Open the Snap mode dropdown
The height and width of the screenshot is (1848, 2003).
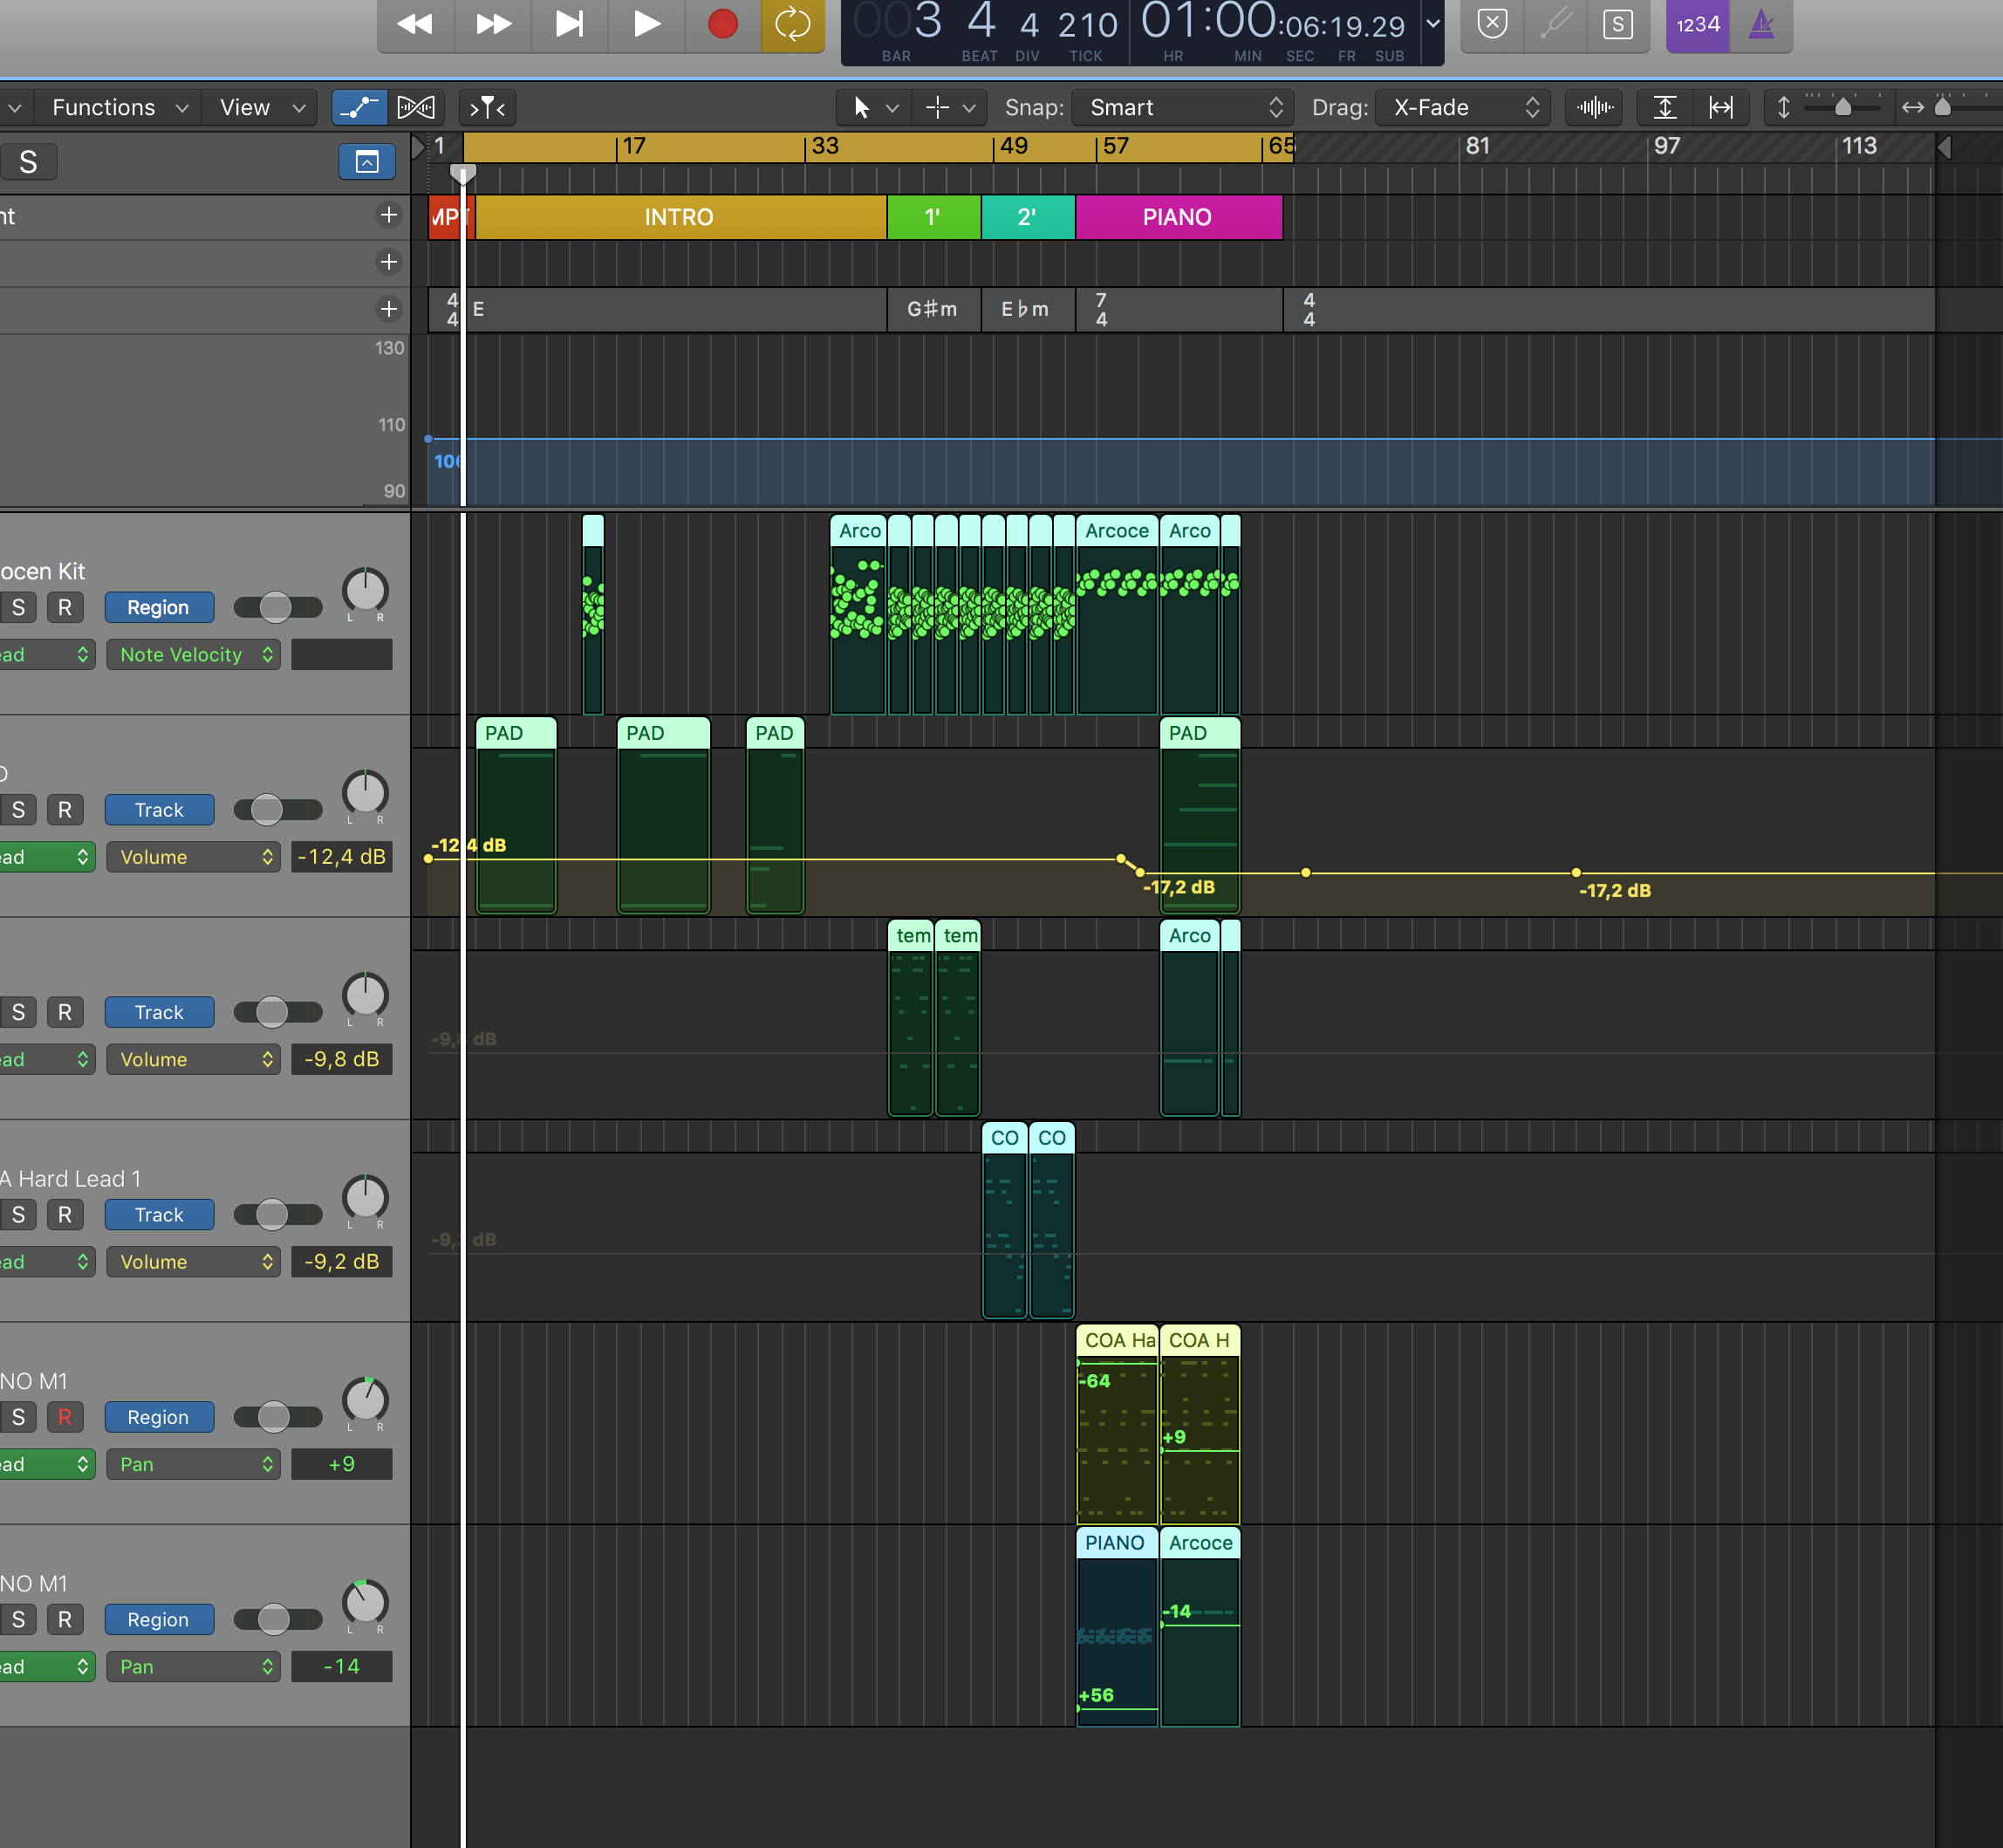(1183, 107)
